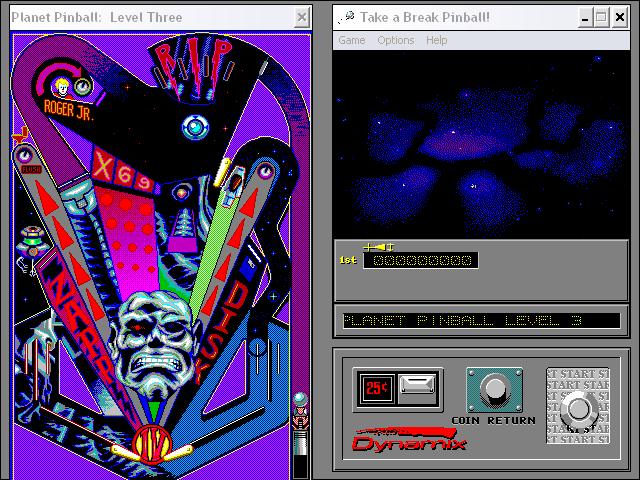
Task: Click the red-yellow IV emblem between flippers
Action: tap(152, 444)
